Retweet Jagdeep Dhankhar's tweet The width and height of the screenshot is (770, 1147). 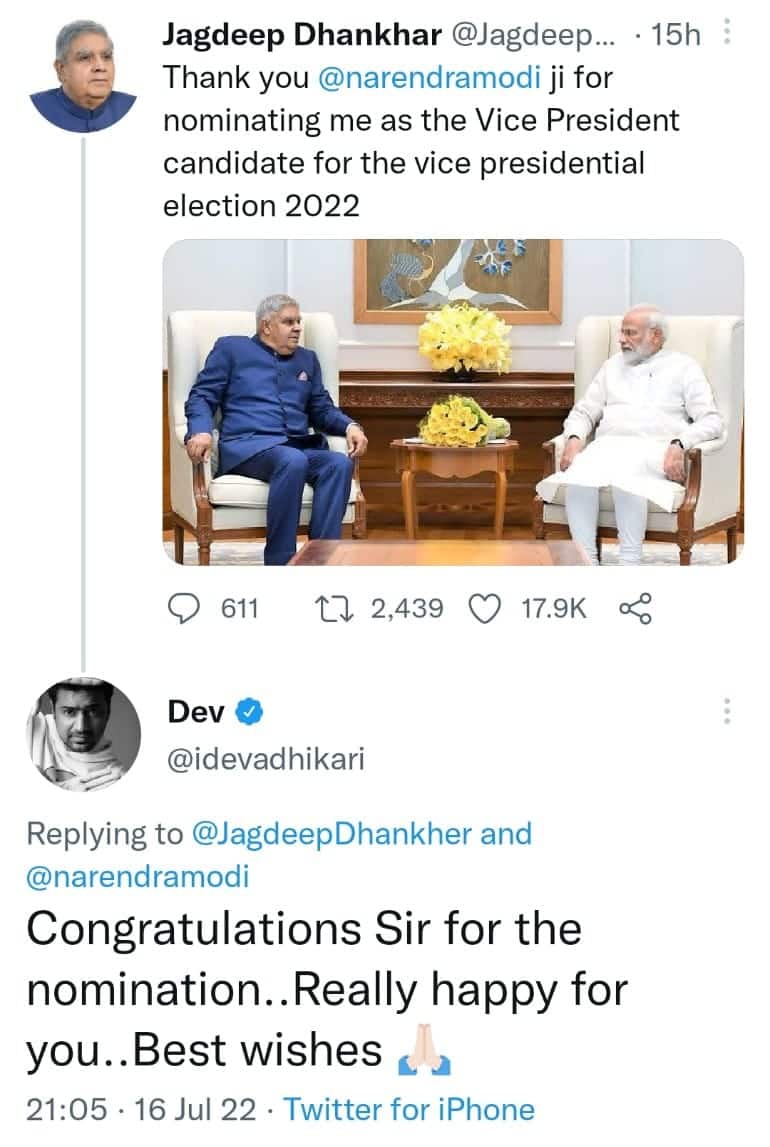(330, 608)
